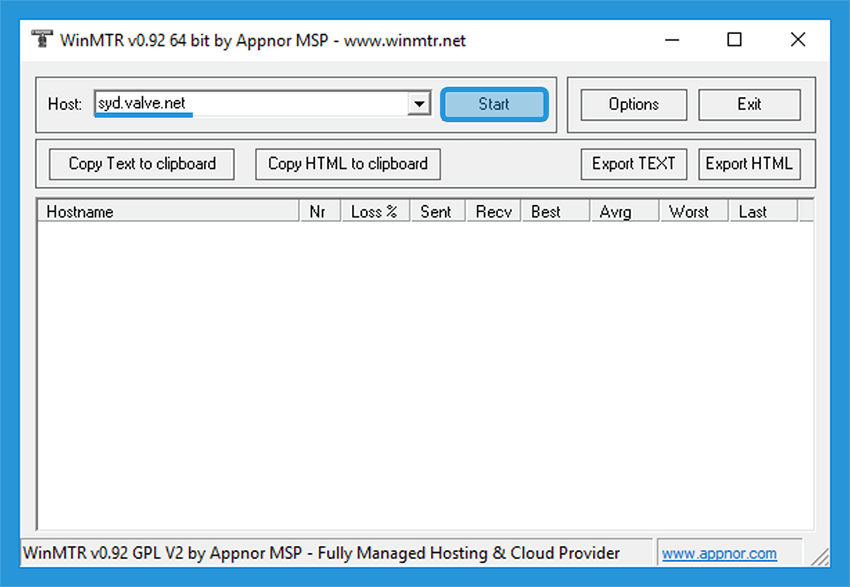Close the WinMTR window
Viewport: 850px width, 587px height.
tap(798, 40)
